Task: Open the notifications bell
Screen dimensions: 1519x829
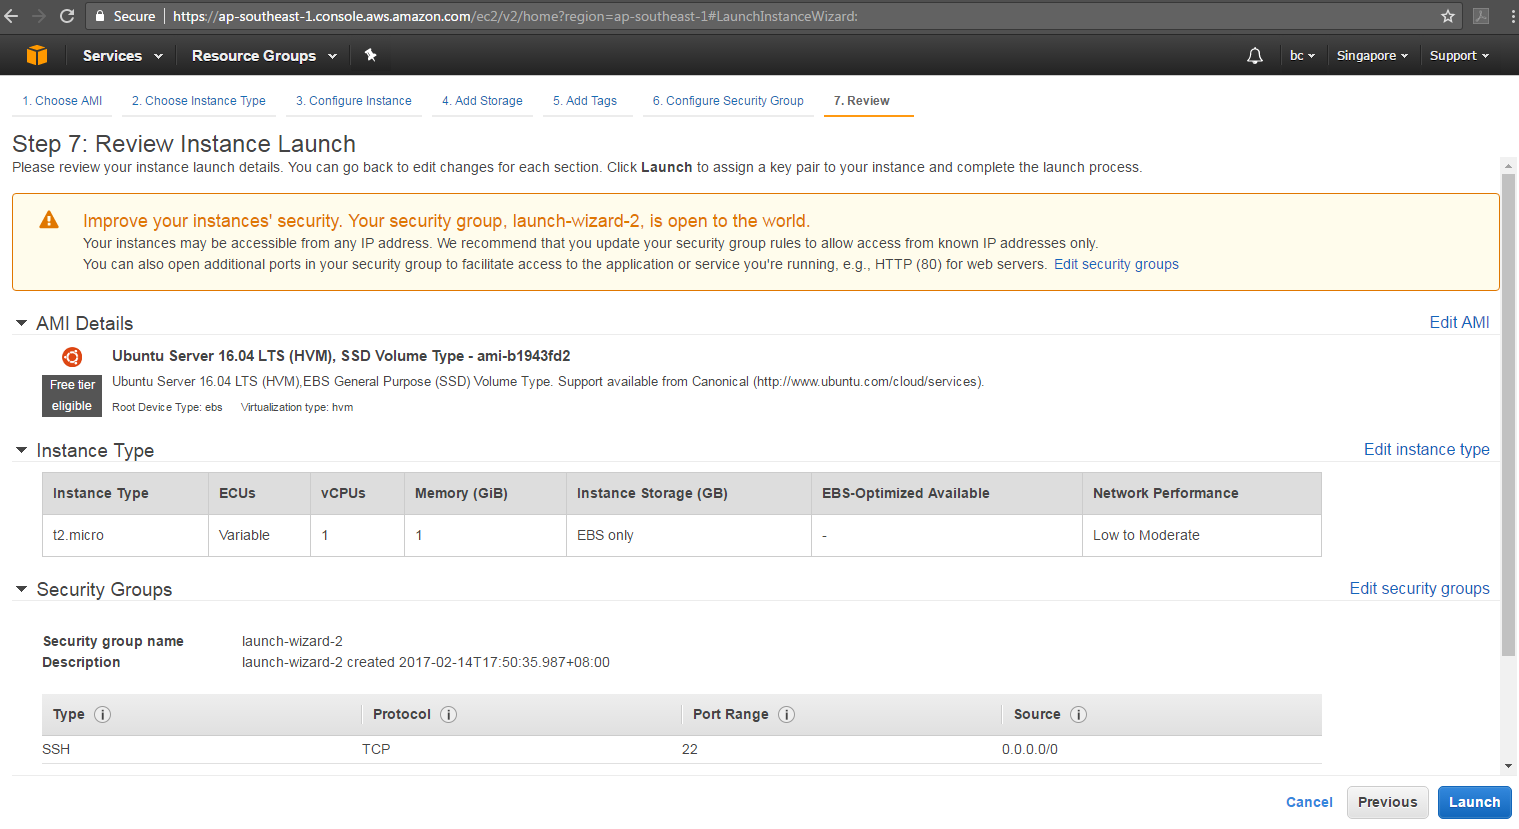Action: point(1255,55)
